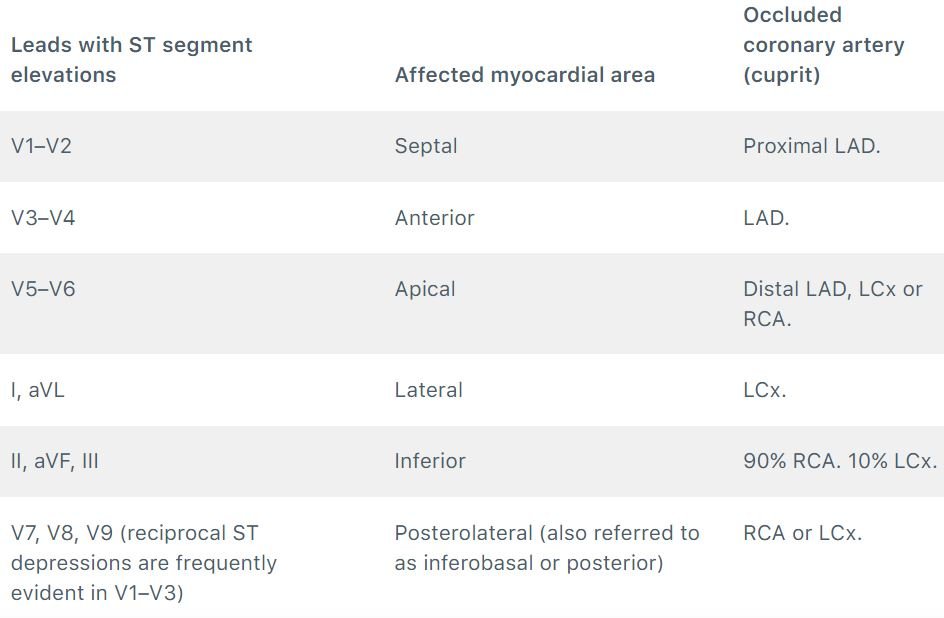Click the 'LAD.' cell in Anterior row
Screen dimensions: 944x618
[x=766, y=217]
